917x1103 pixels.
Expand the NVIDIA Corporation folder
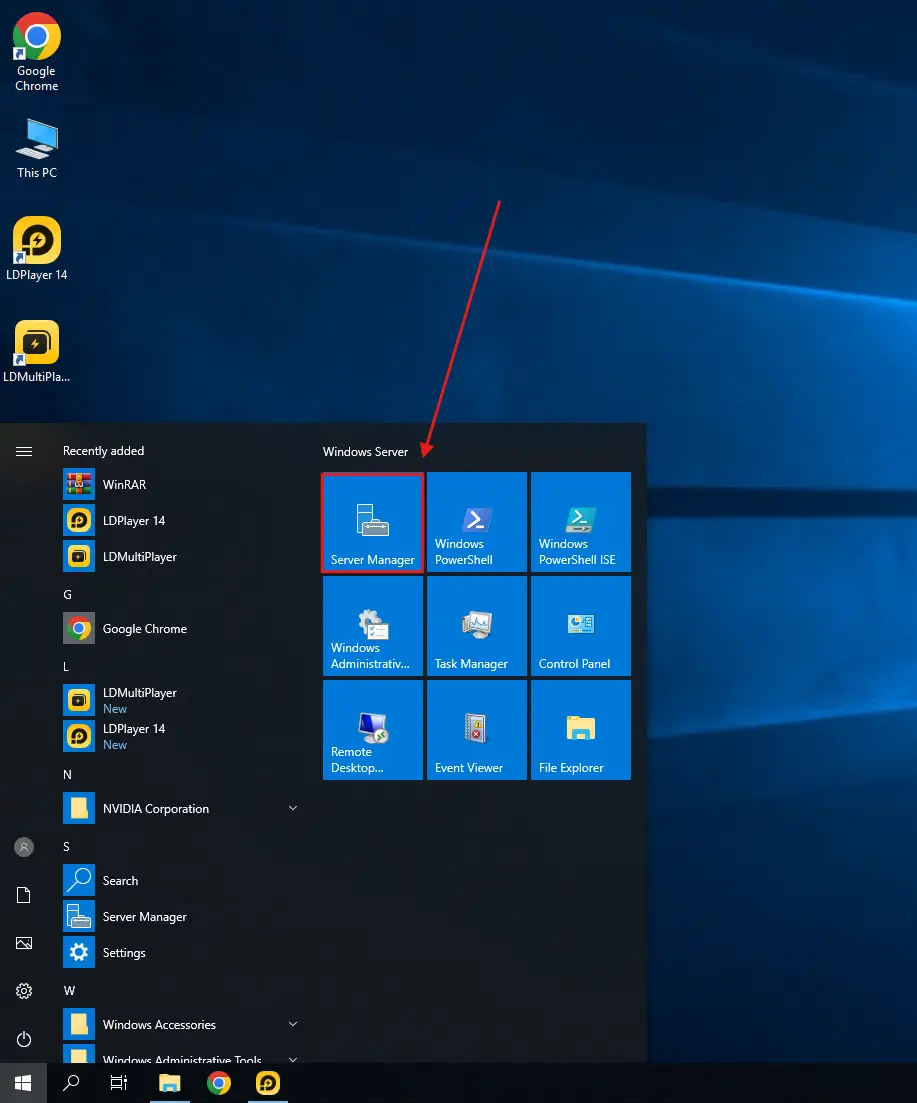coord(181,809)
